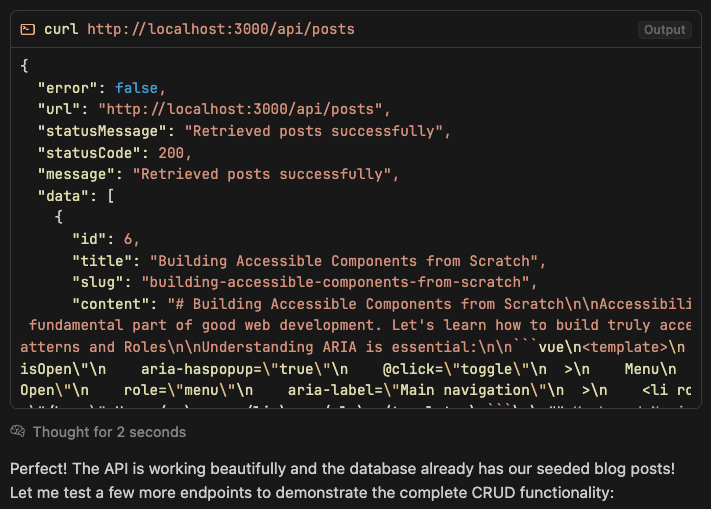Click the curl command URL in header
Screen dimensions: 711x509
coord(221,29)
